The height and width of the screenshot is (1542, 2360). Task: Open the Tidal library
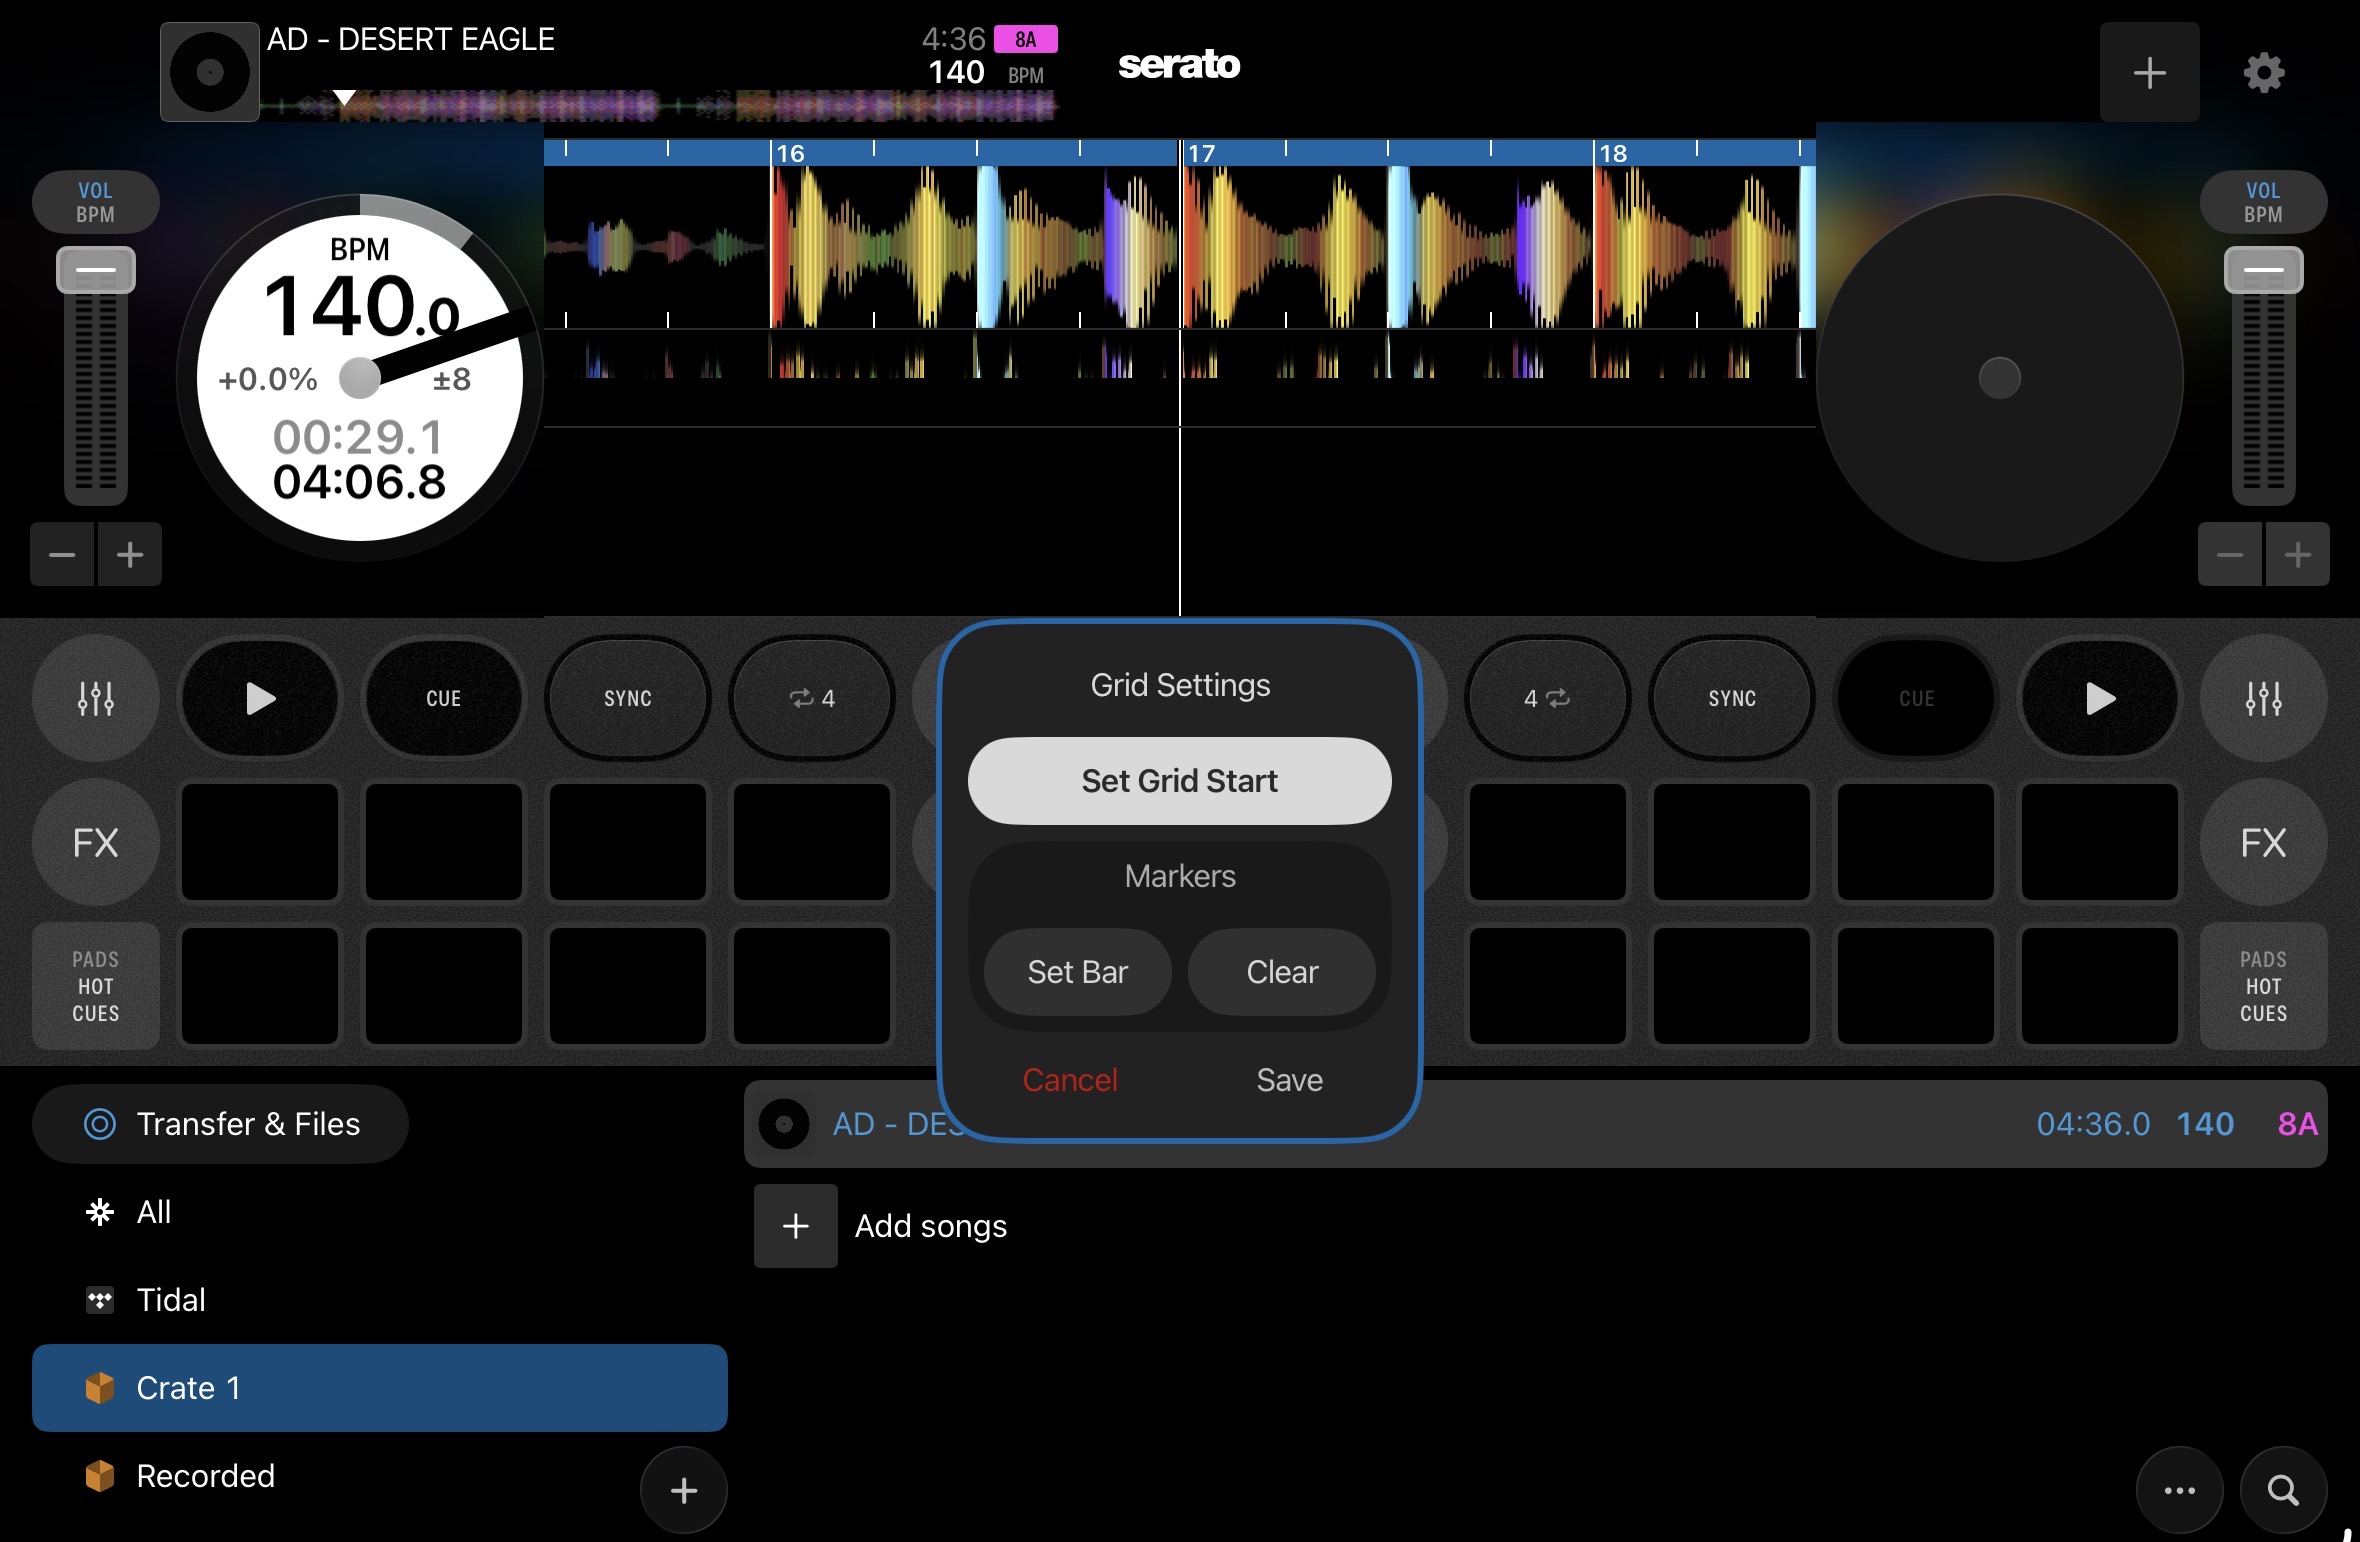point(380,1300)
